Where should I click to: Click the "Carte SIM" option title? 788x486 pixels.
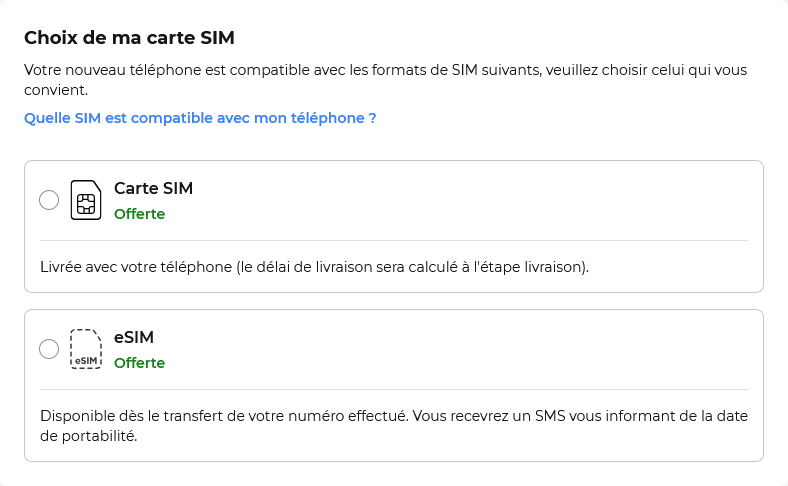coord(153,188)
